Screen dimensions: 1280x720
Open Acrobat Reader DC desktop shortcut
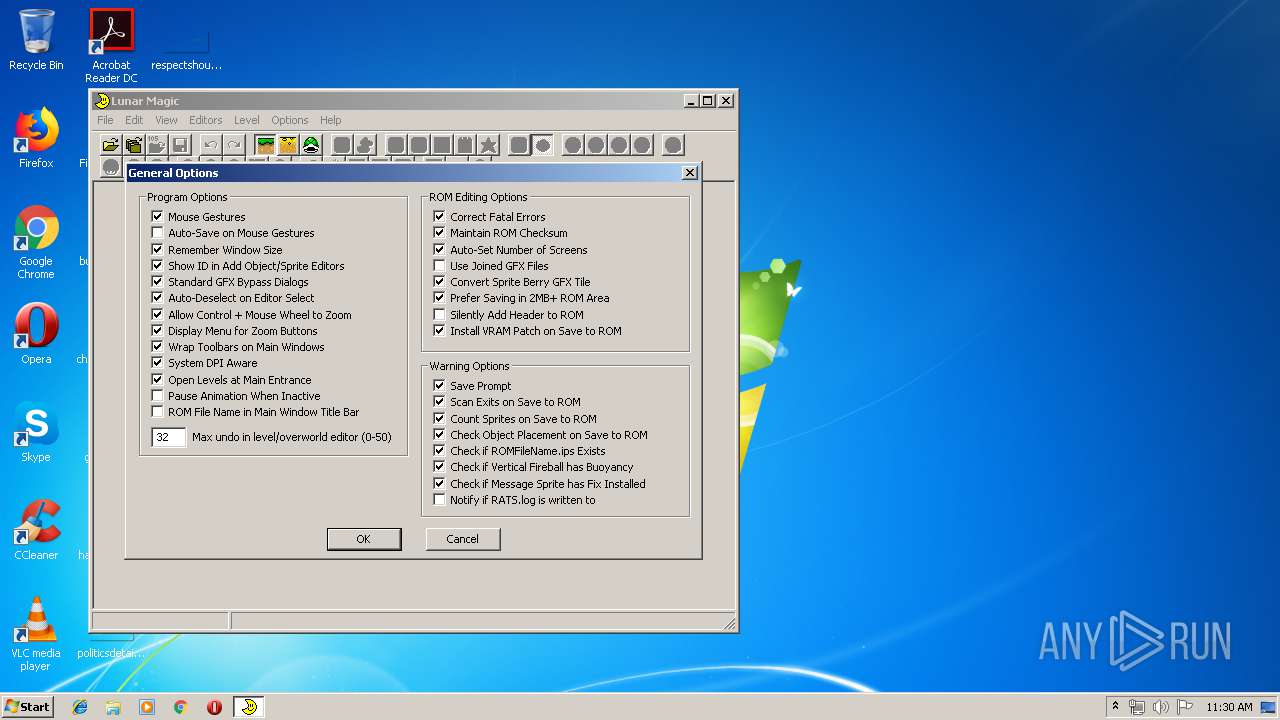pos(111,45)
